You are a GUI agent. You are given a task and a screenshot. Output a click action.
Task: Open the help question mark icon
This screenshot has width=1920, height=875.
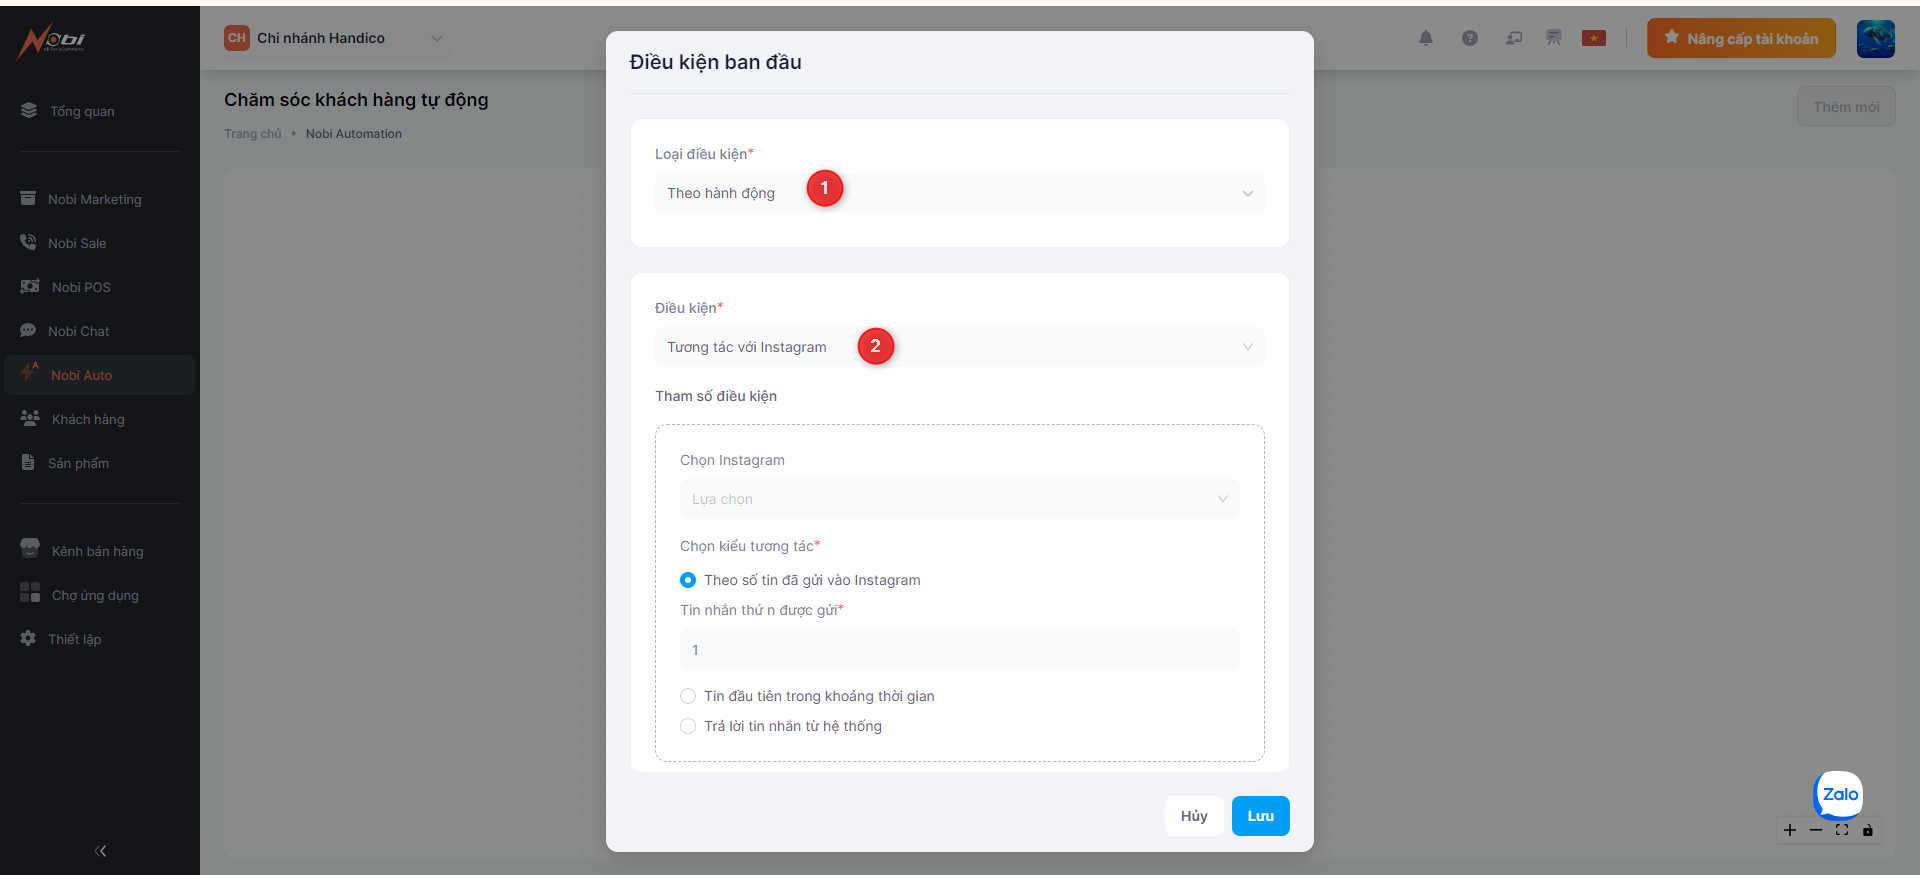click(x=1470, y=38)
